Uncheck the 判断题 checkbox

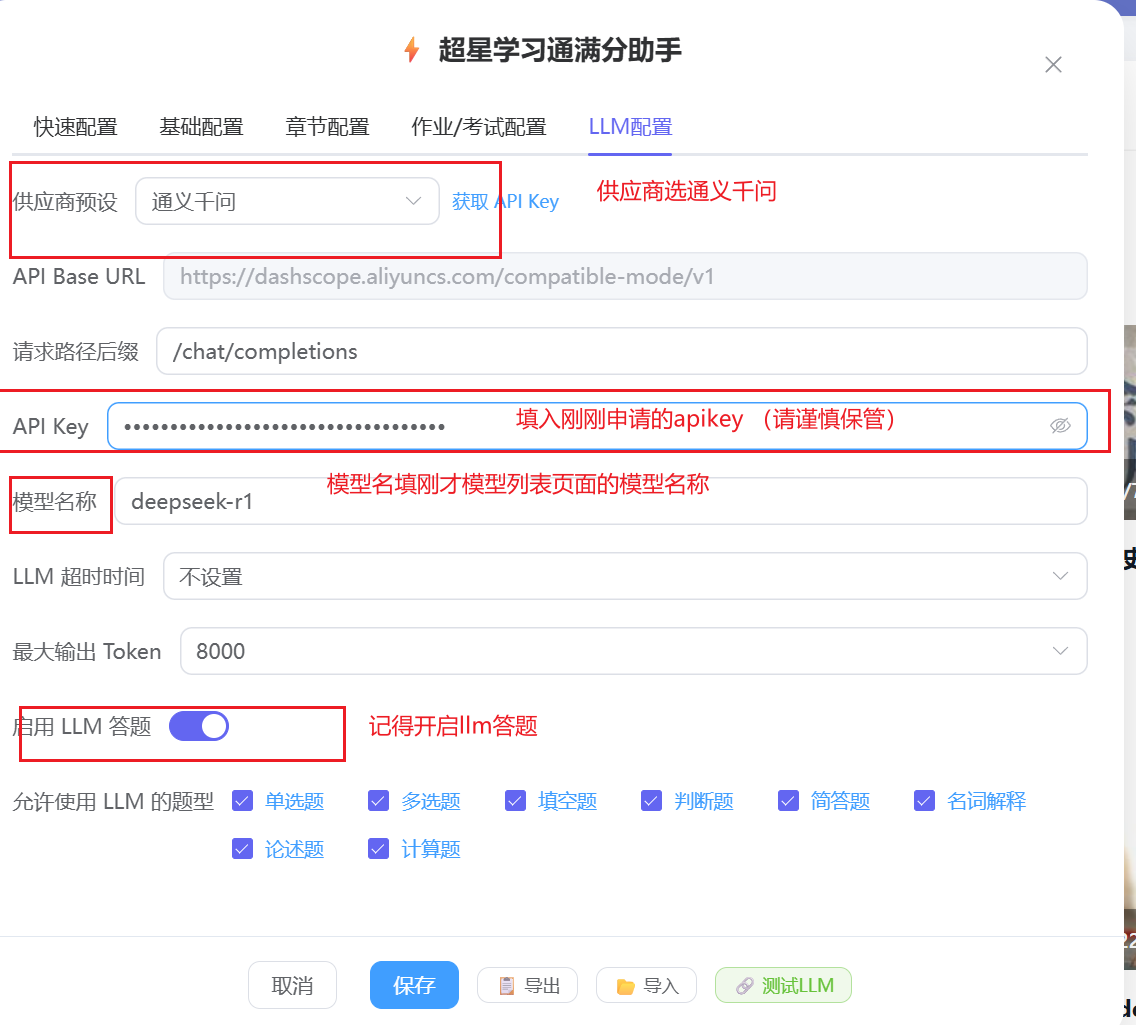pos(651,801)
